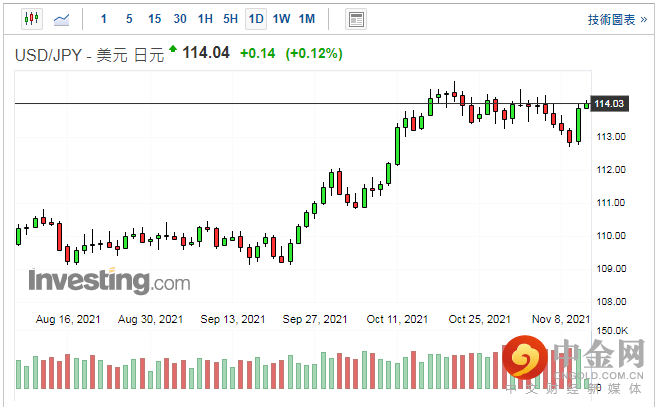Choose the 1M timeframe
Viewport: 659px width, 407px height.
coord(307,19)
